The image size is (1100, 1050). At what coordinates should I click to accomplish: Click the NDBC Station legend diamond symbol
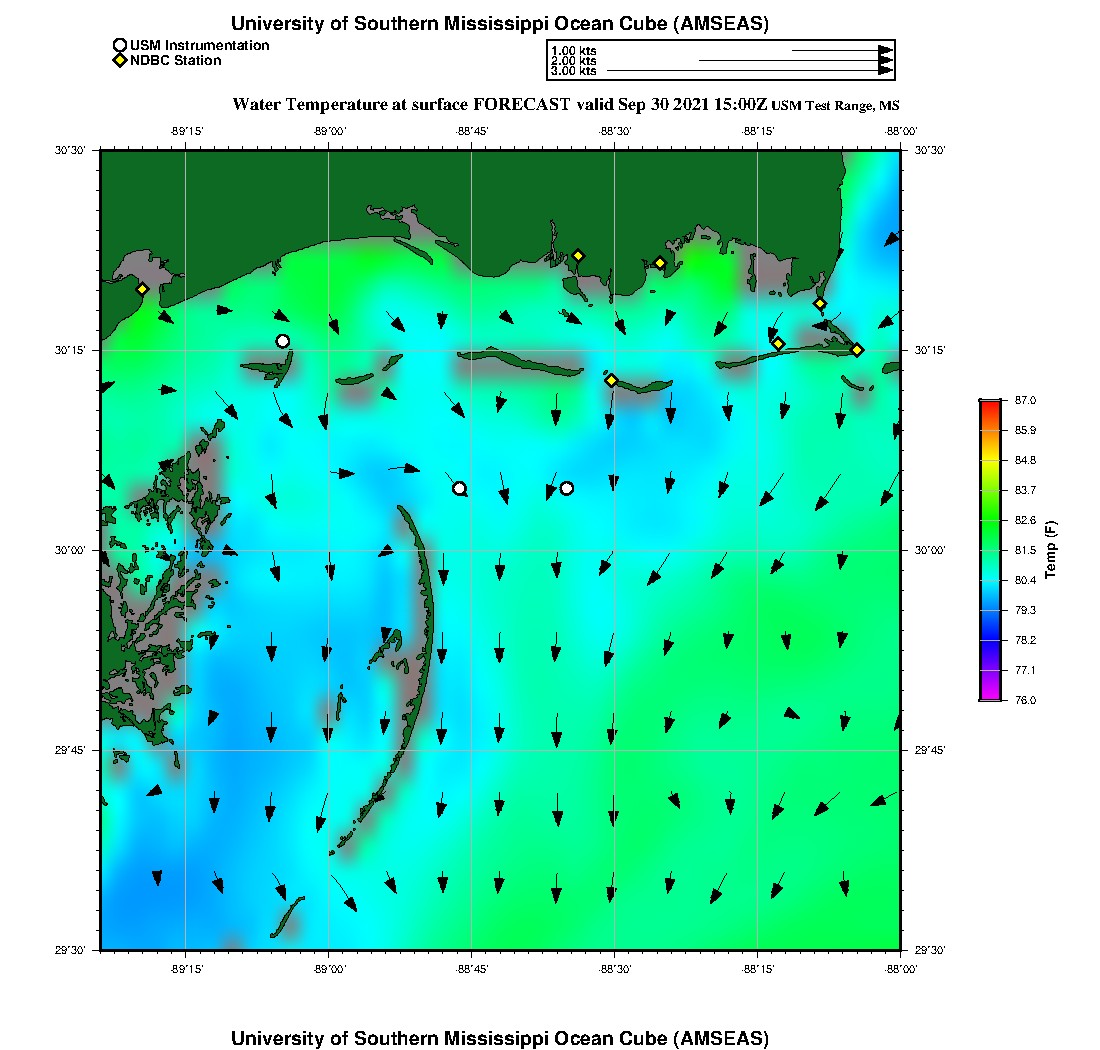click(120, 60)
